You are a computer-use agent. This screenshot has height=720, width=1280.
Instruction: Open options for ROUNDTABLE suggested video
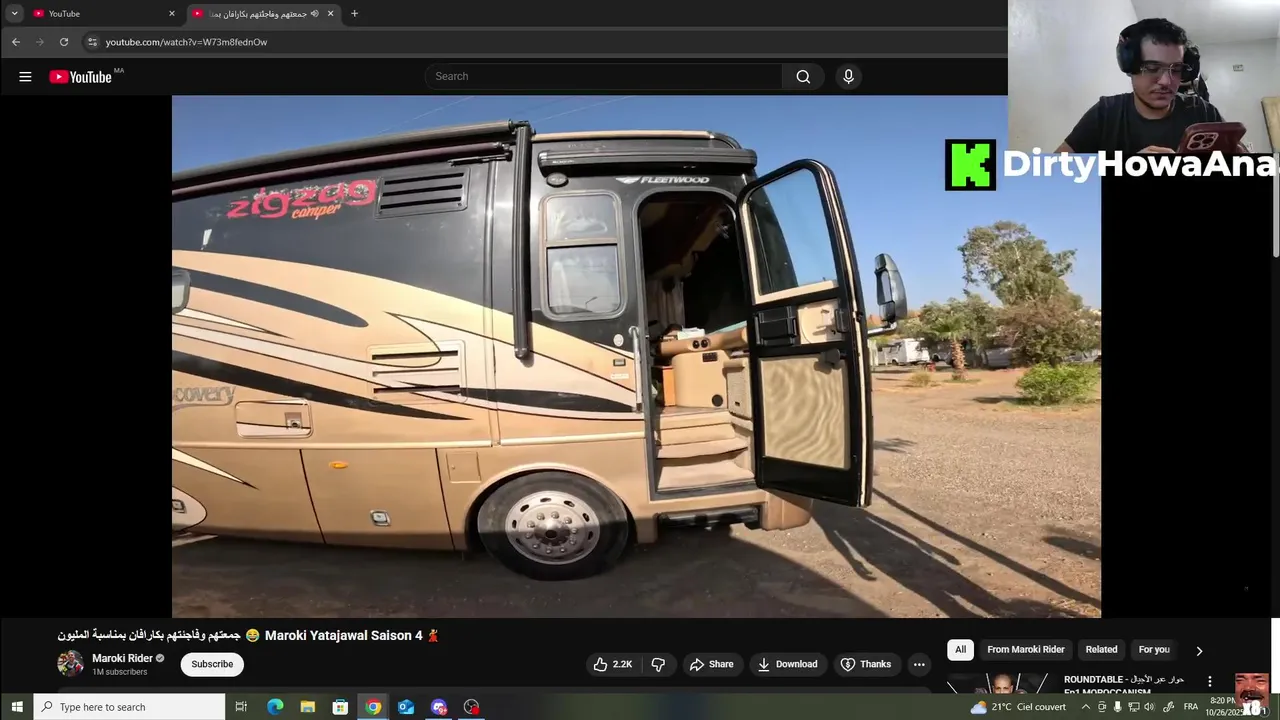(x=1209, y=681)
